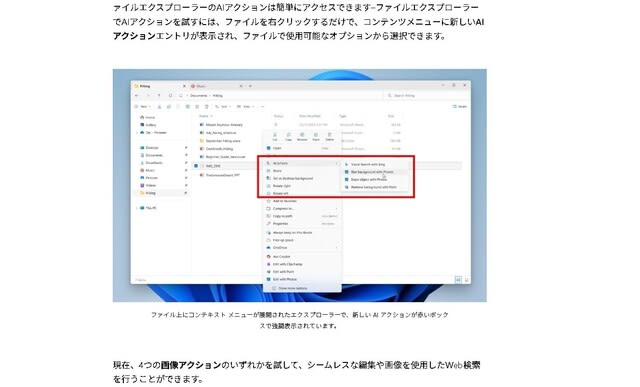This screenshot has width=640, height=387.
Task: Choose Ask Copilot in context menu
Action: (x=302, y=256)
